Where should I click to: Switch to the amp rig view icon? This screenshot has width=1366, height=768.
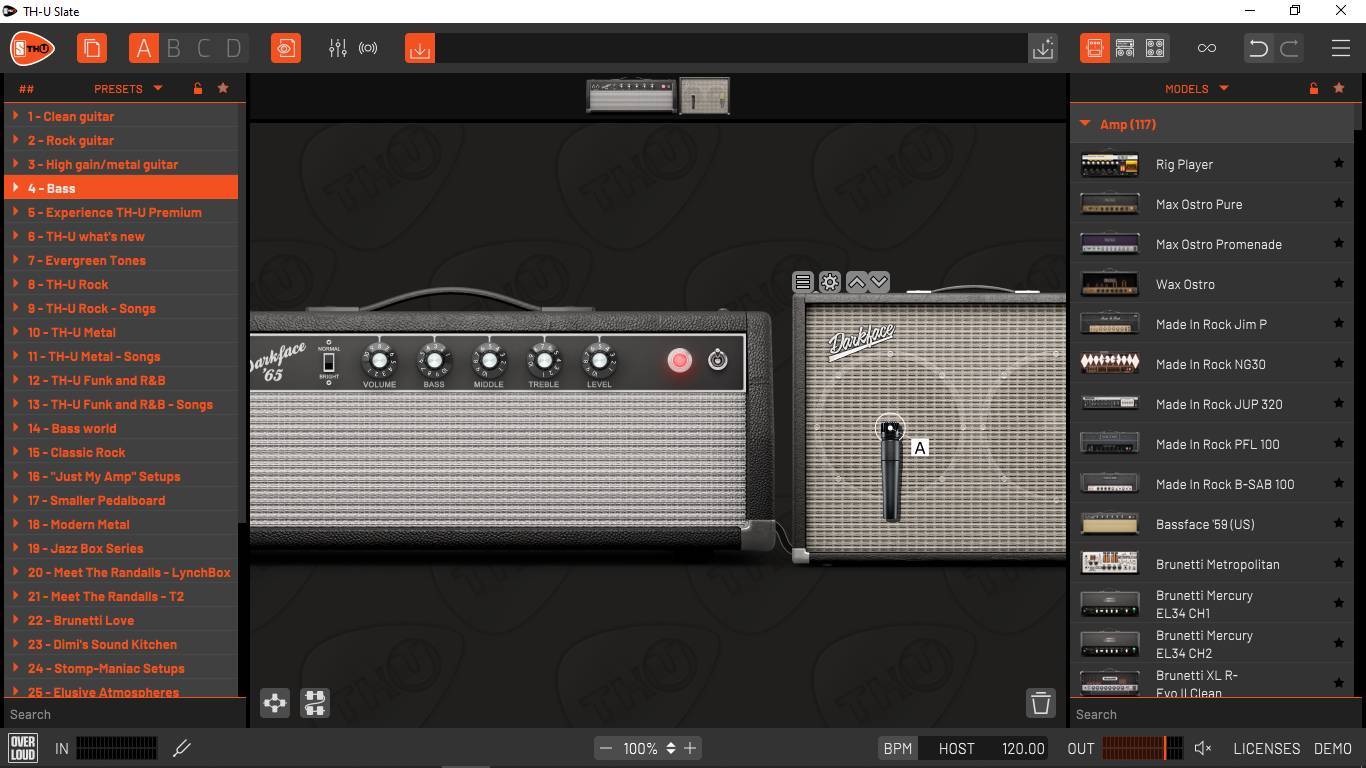(x=1095, y=48)
